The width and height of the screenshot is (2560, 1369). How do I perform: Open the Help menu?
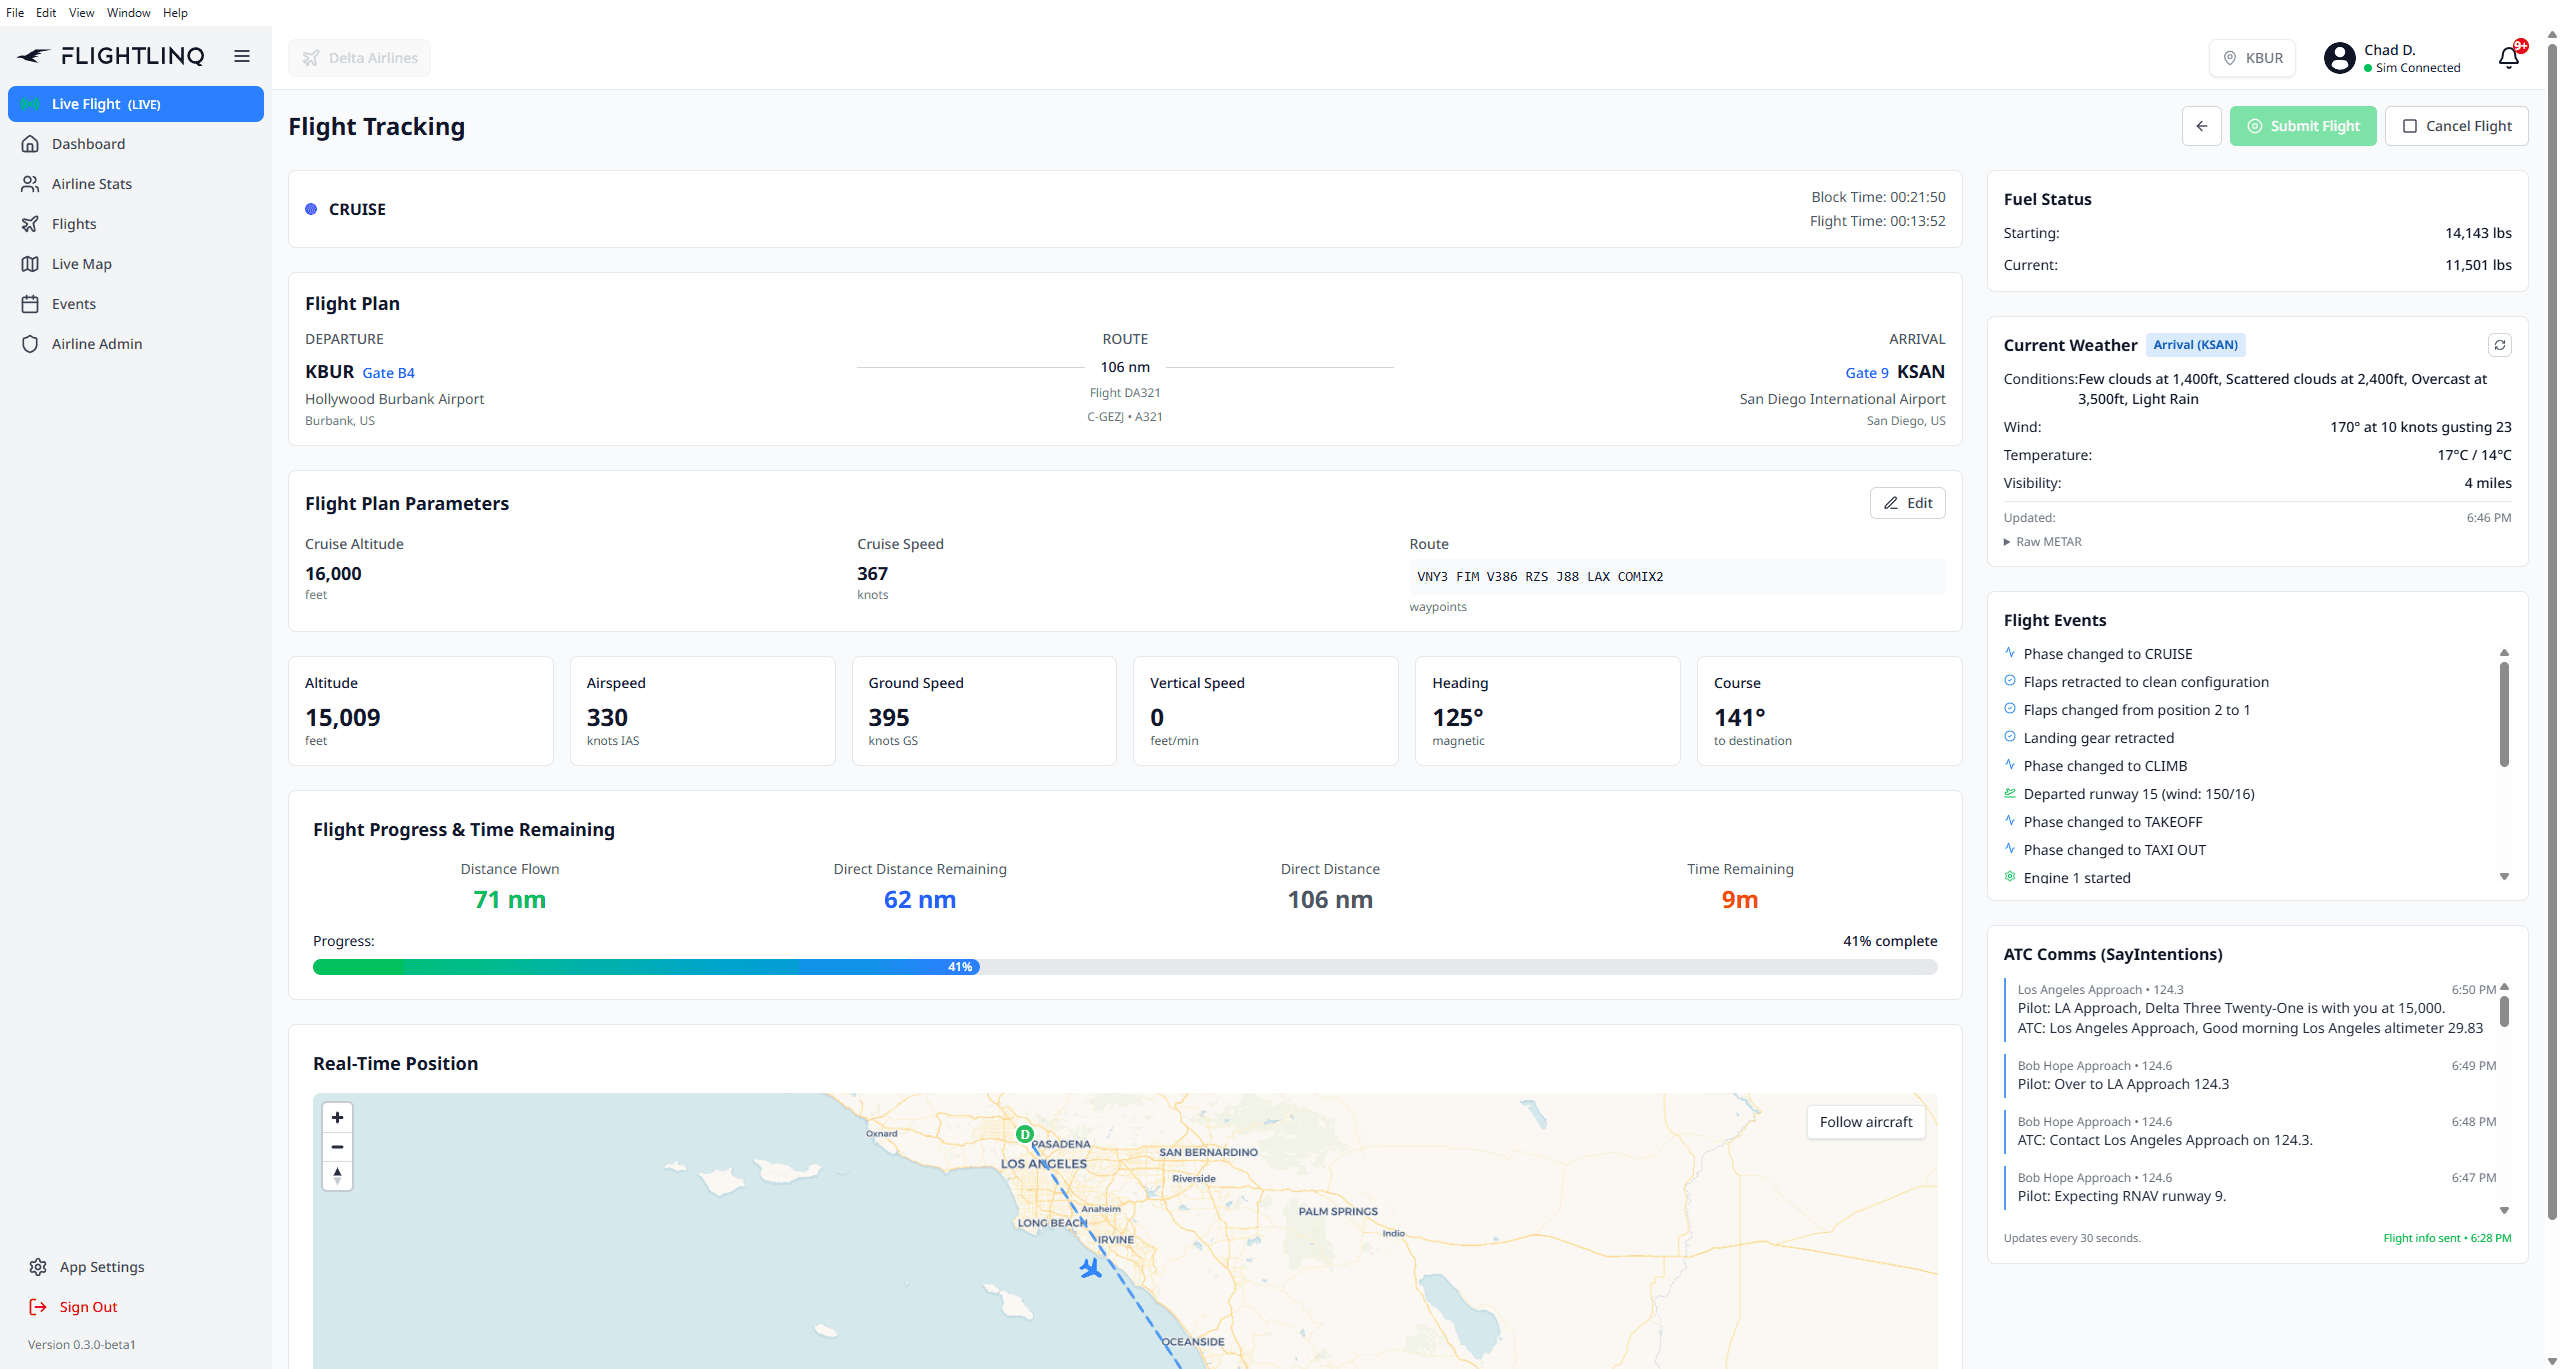pyautogui.click(x=175, y=12)
